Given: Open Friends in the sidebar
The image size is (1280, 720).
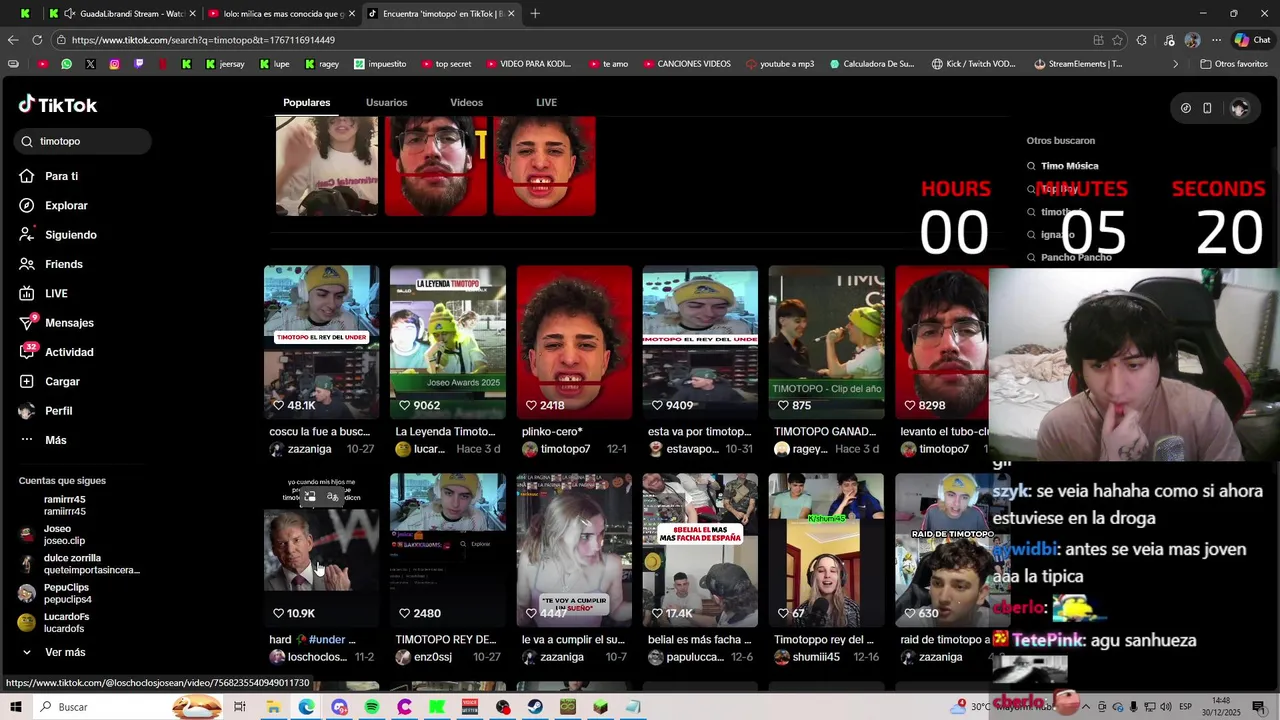Looking at the screenshot, I should coord(63,264).
